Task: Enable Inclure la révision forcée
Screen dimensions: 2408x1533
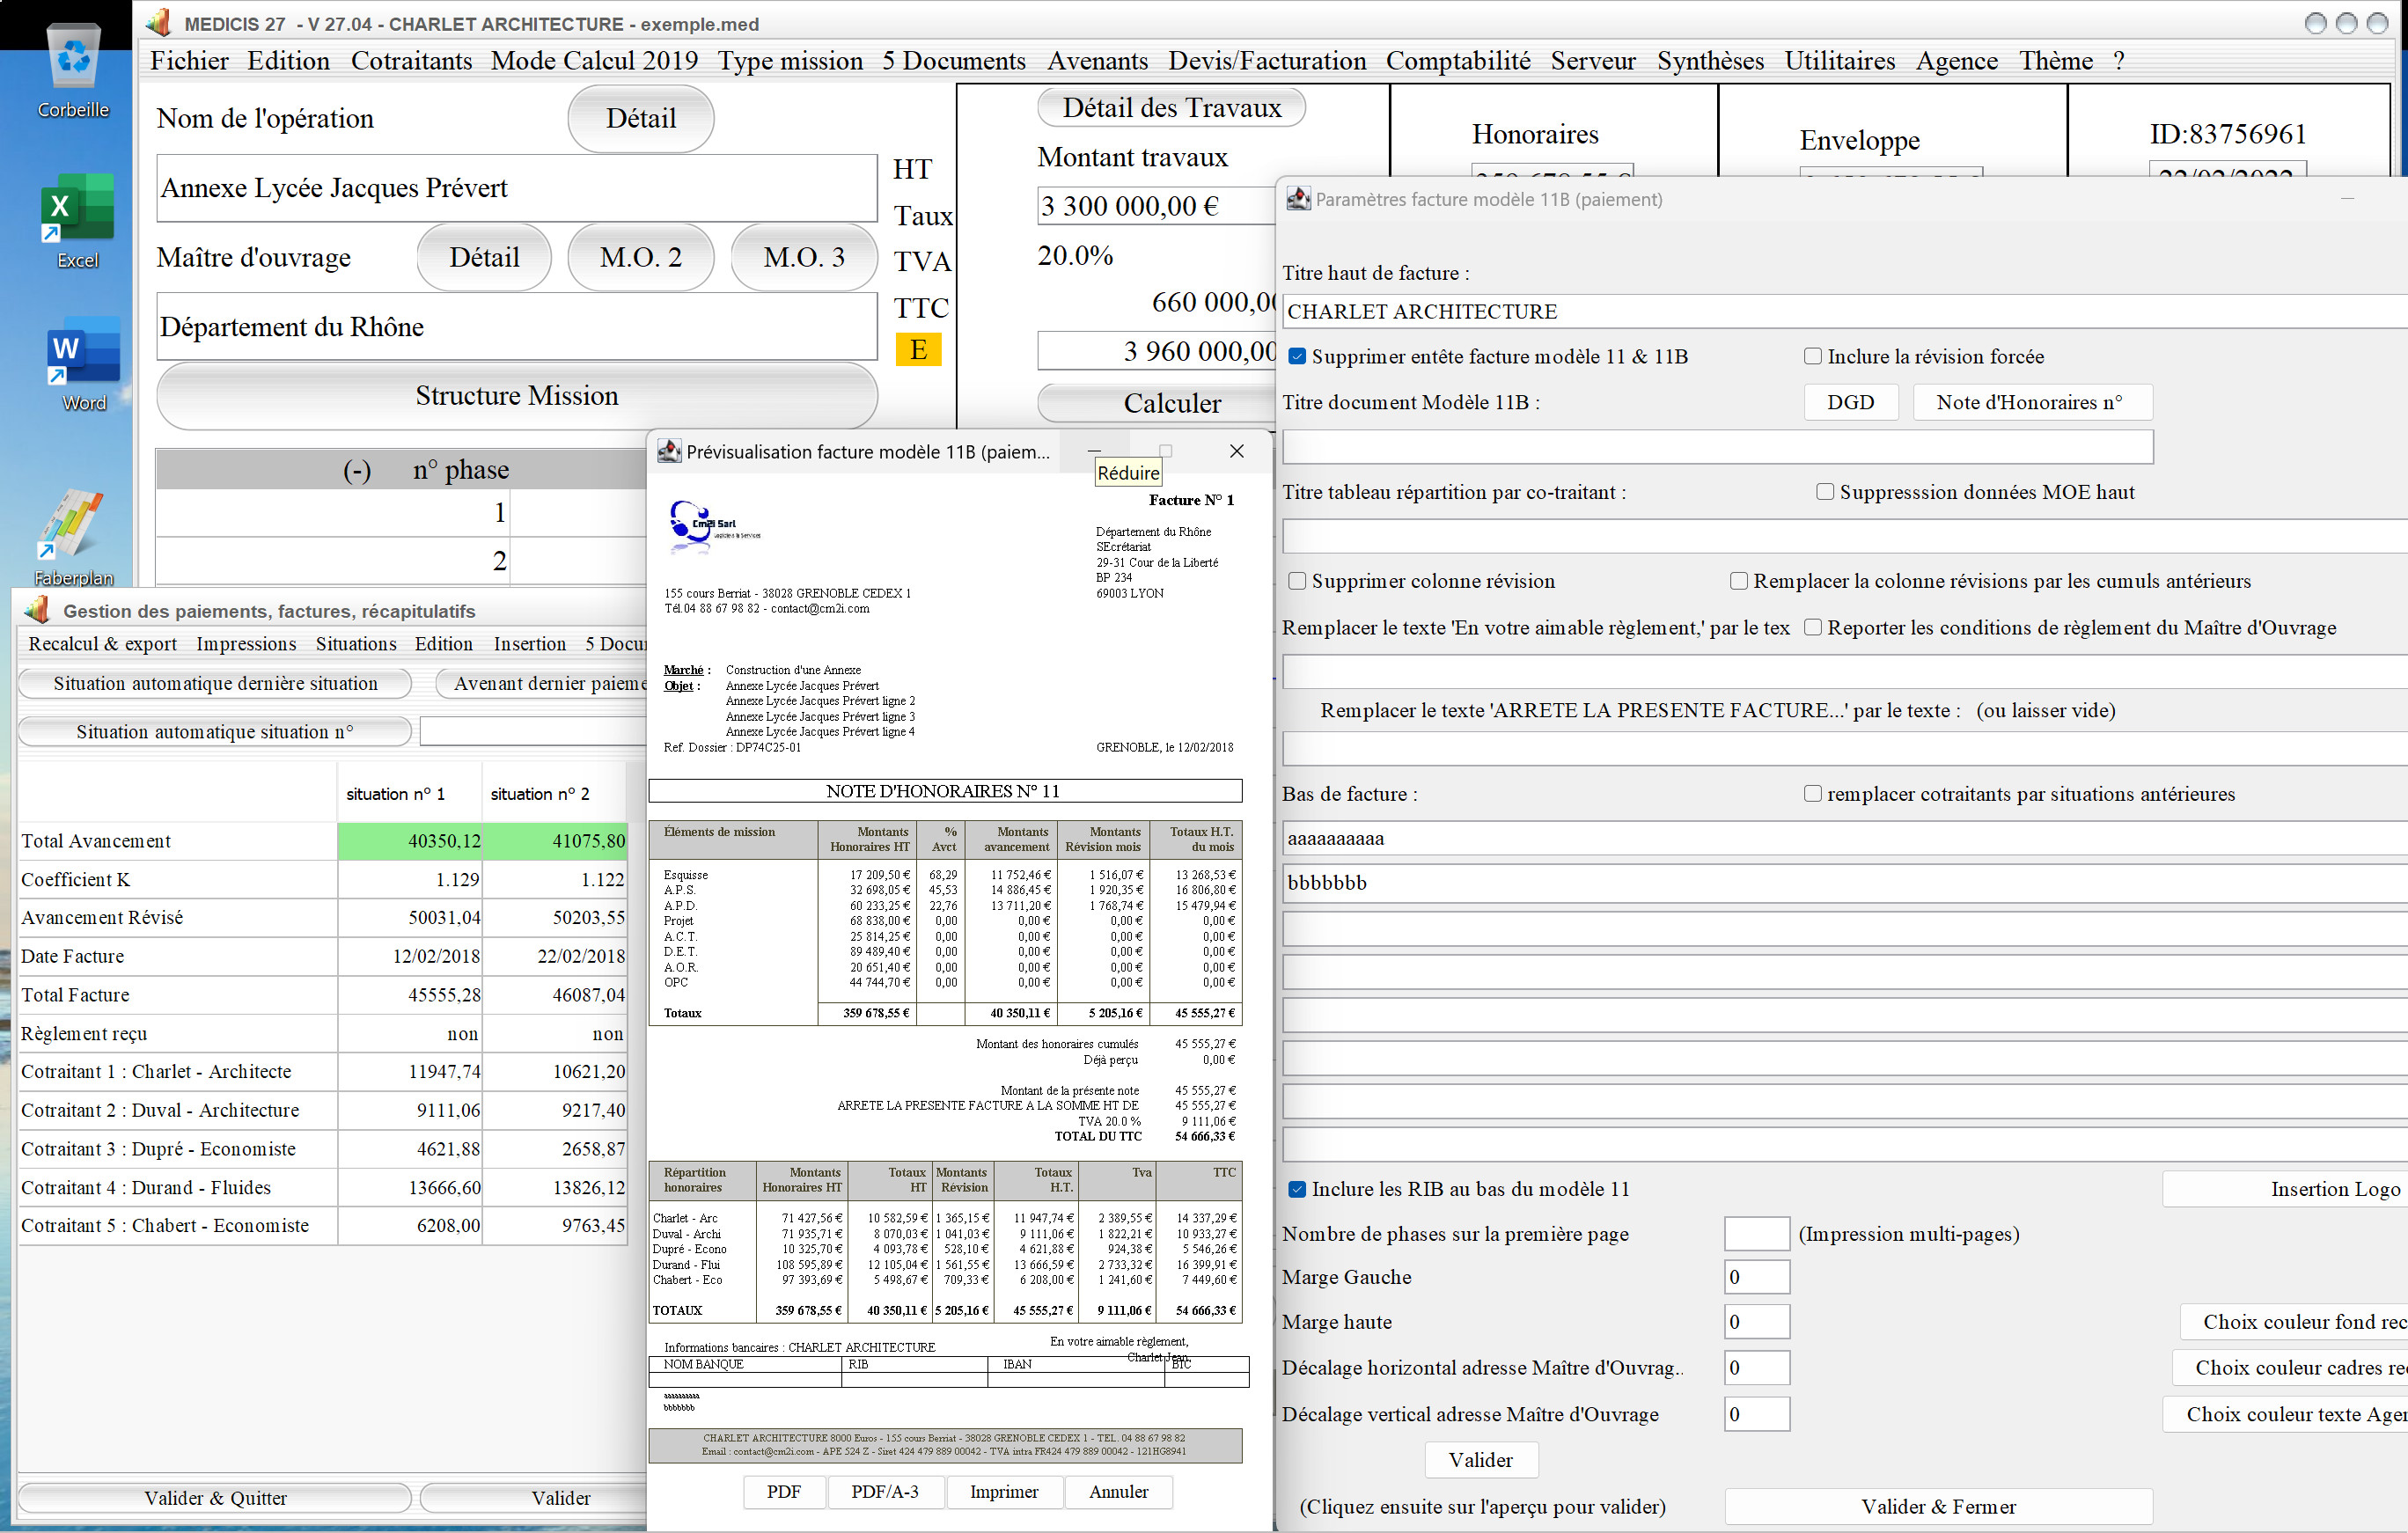Action: (x=1812, y=356)
